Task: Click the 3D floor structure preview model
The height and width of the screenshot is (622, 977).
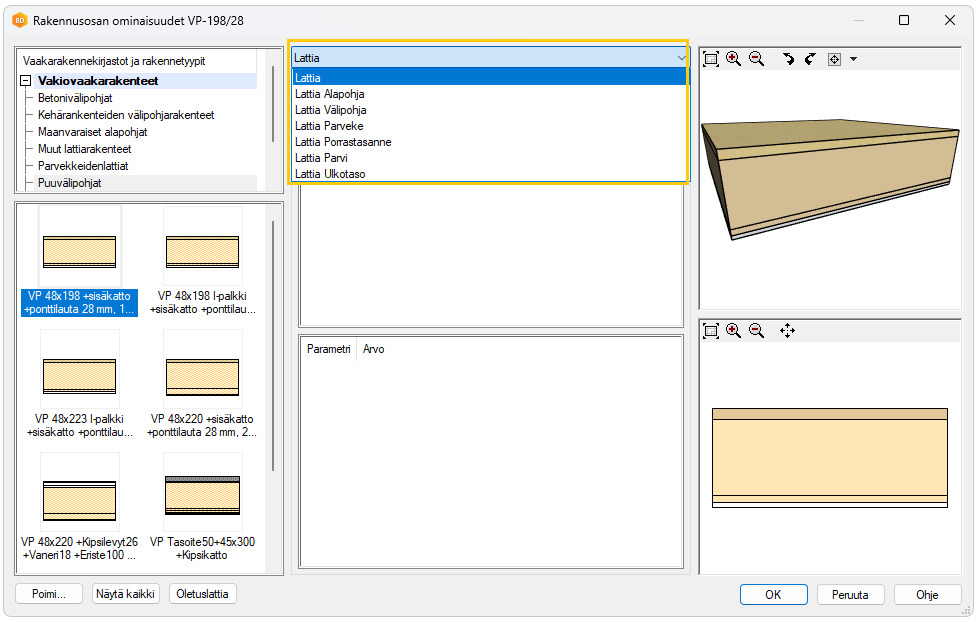Action: [x=830, y=179]
